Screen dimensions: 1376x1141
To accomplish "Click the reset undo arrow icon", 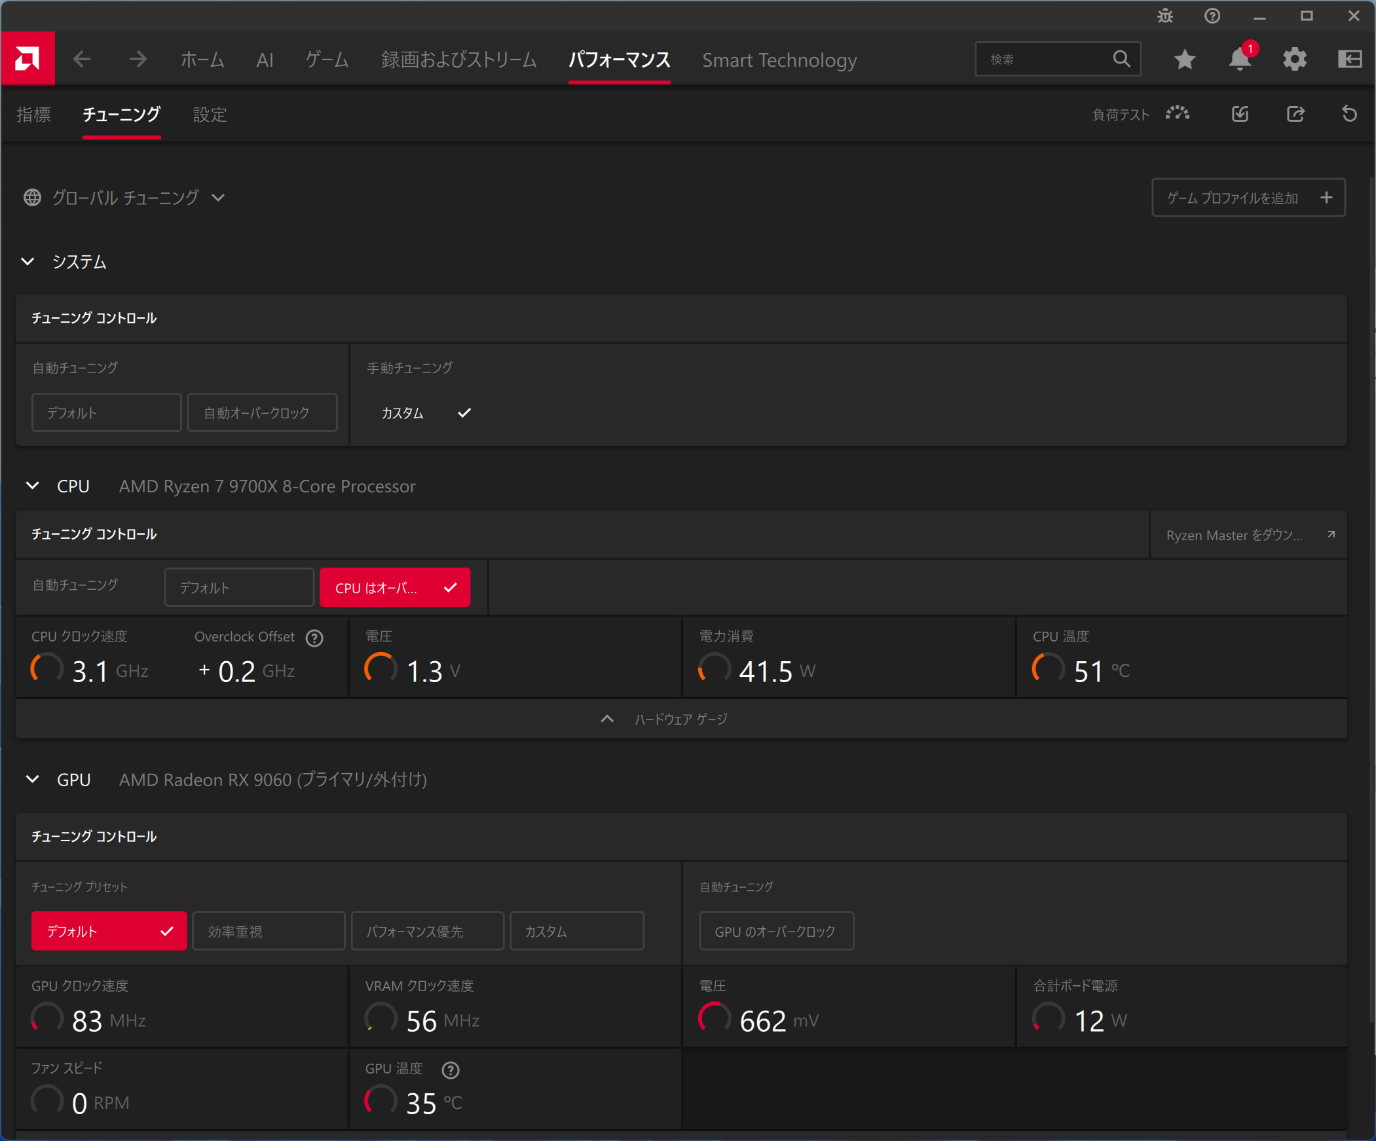I will point(1350,114).
